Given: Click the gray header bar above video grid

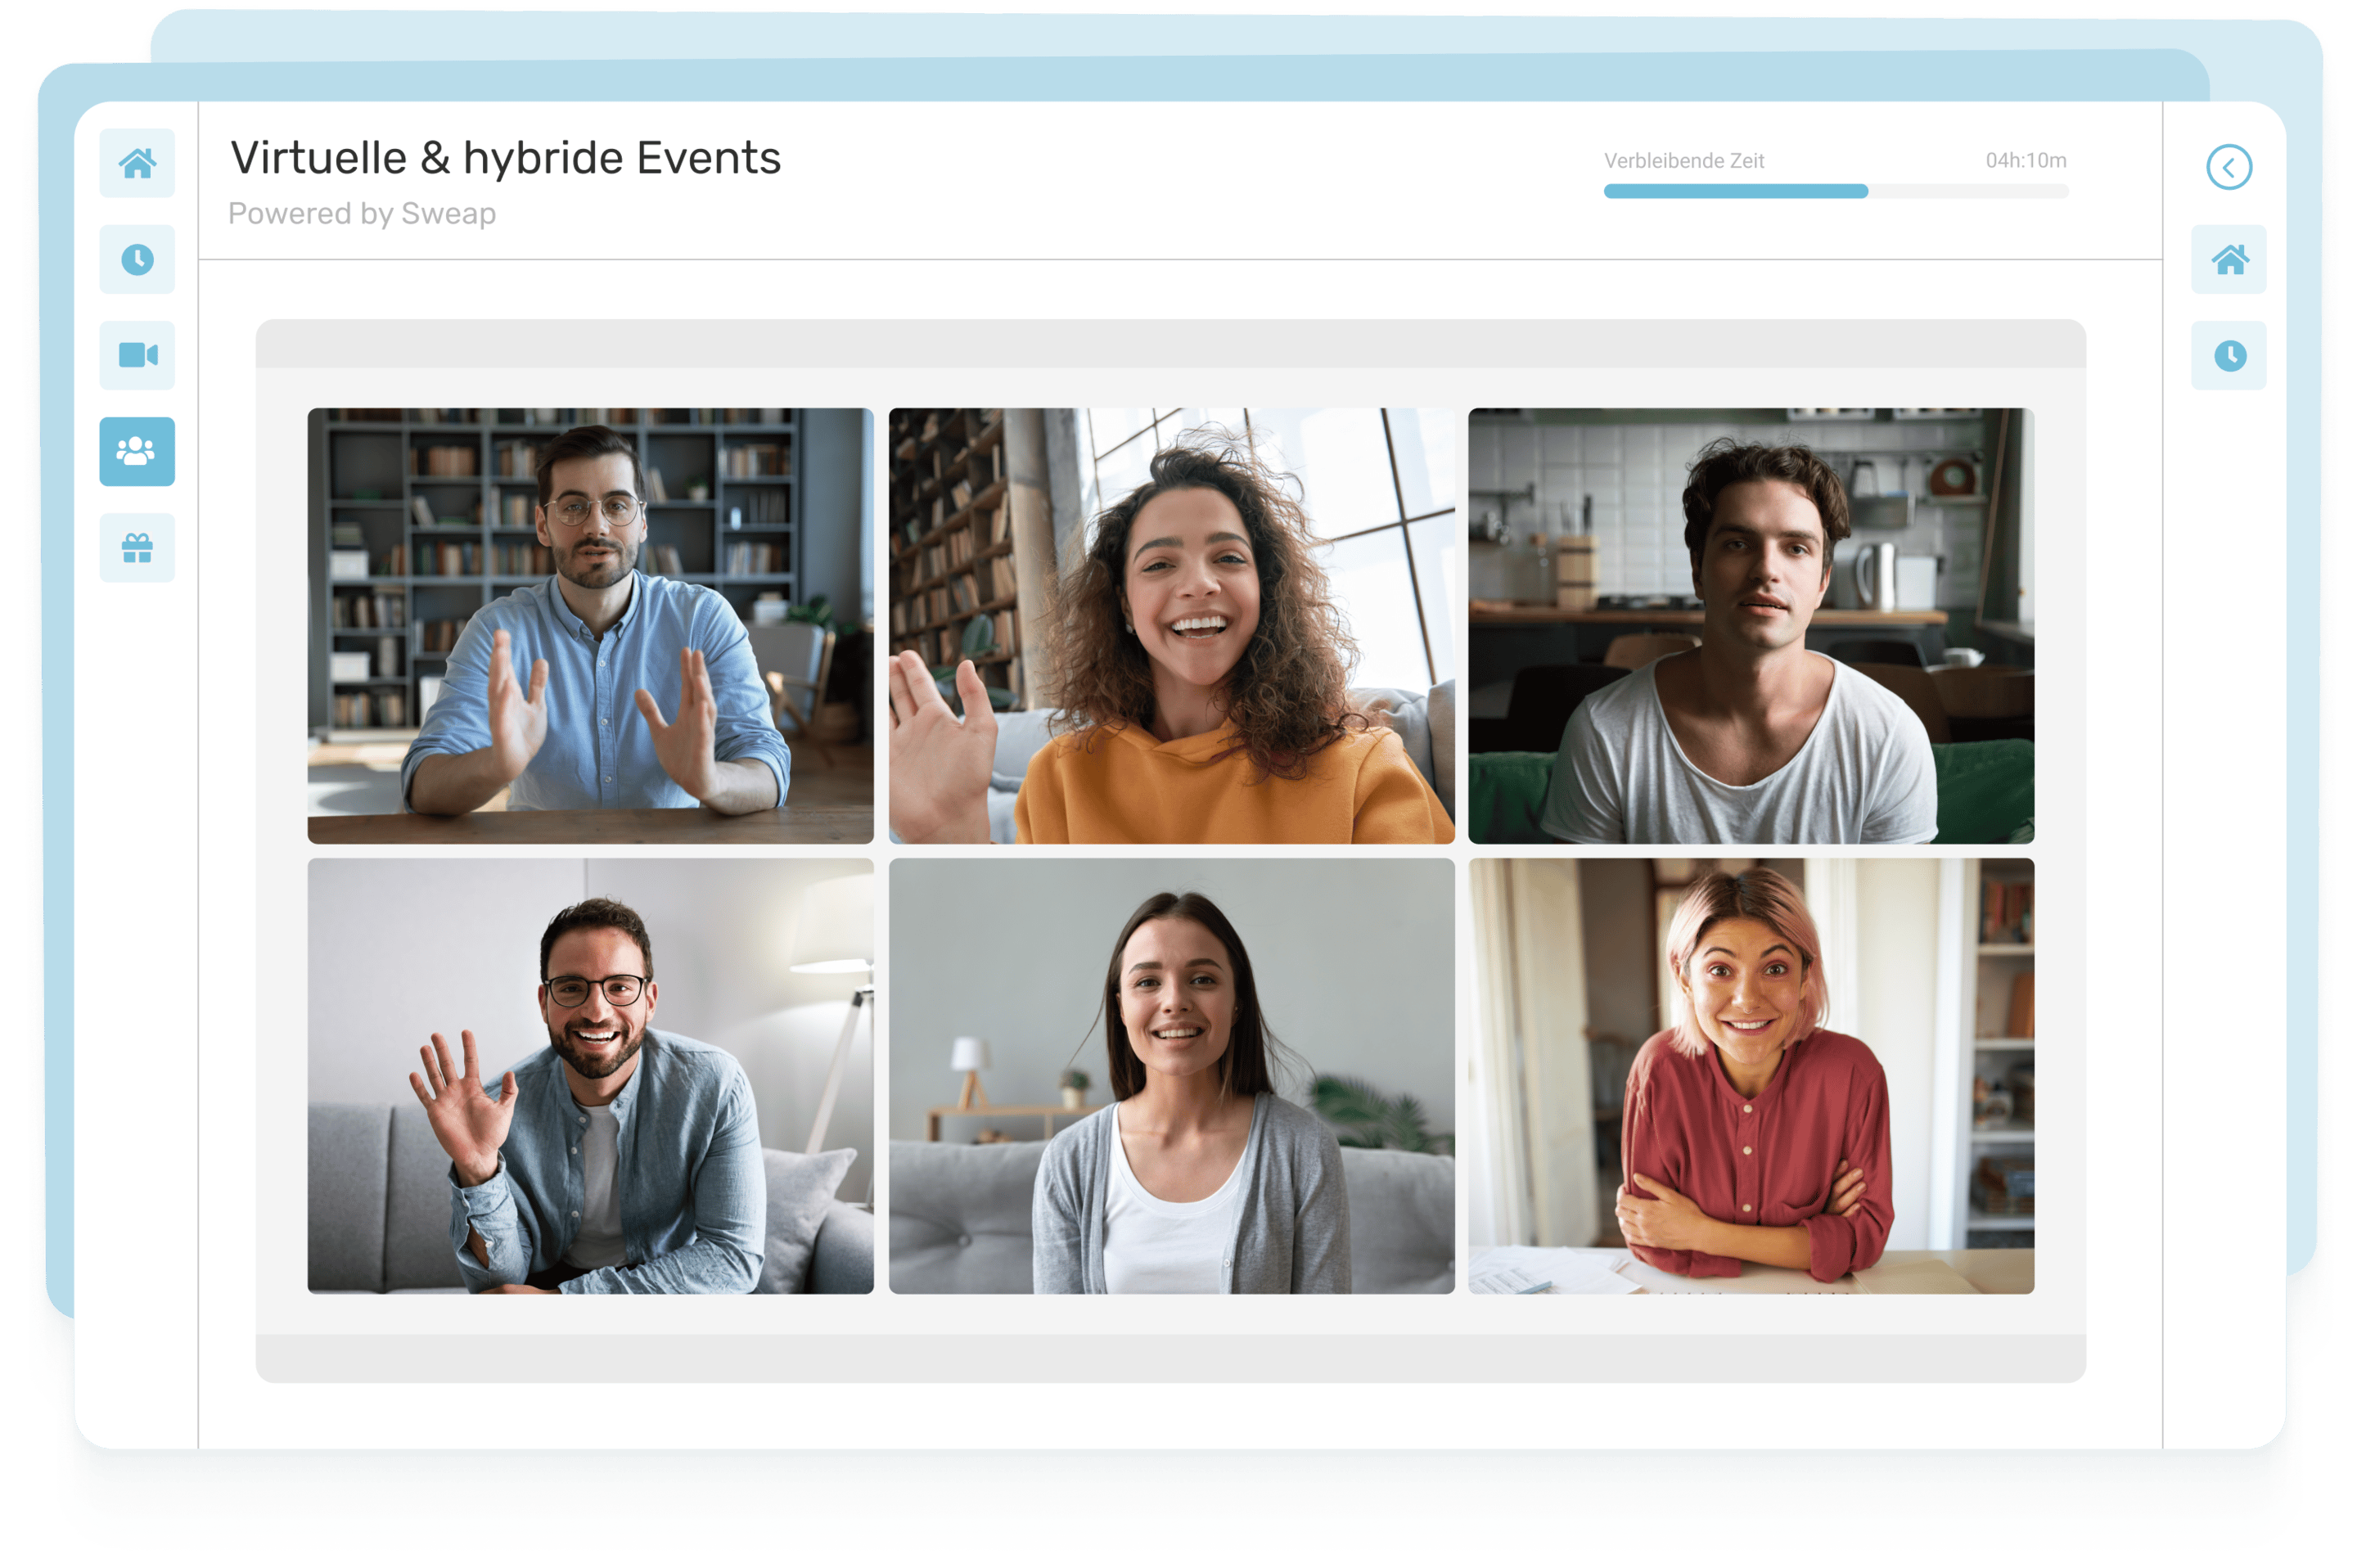Looking at the screenshot, I should [x=1170, y=344].
